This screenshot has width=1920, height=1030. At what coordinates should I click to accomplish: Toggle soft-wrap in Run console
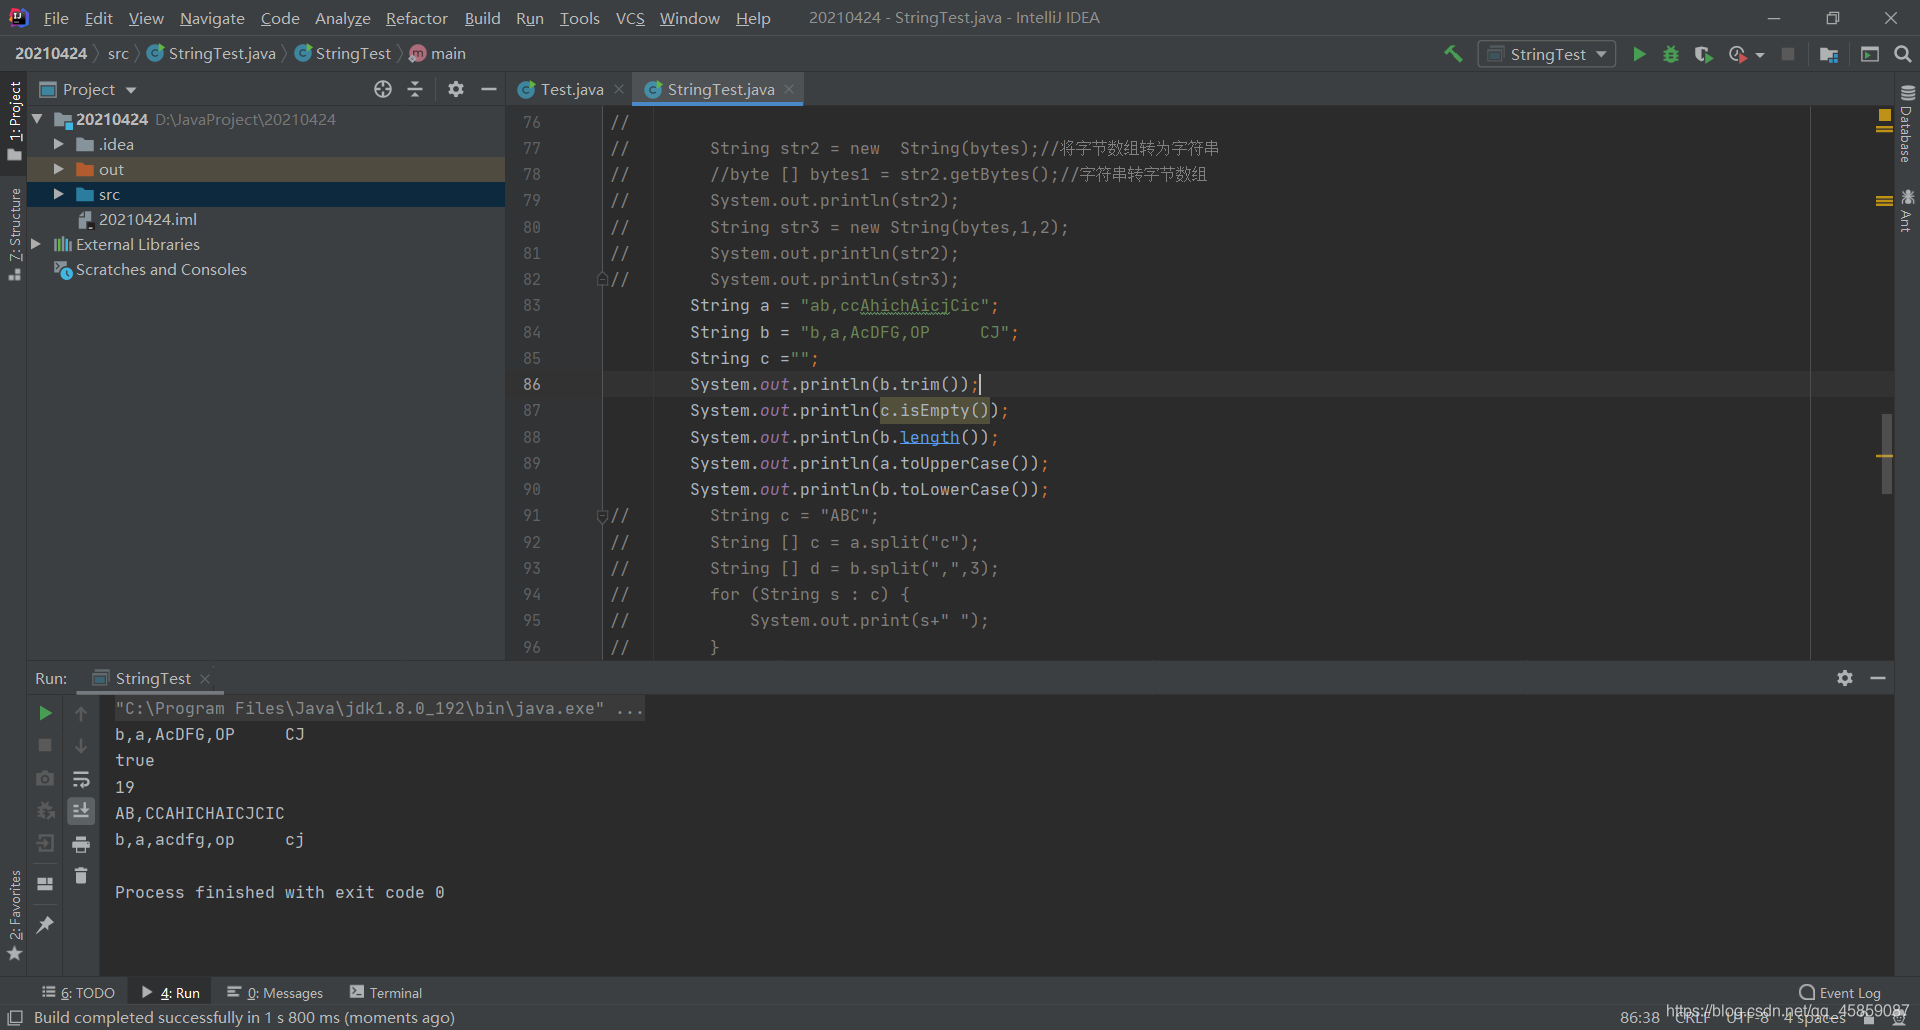pyautogui.click(x=81, y=779)
